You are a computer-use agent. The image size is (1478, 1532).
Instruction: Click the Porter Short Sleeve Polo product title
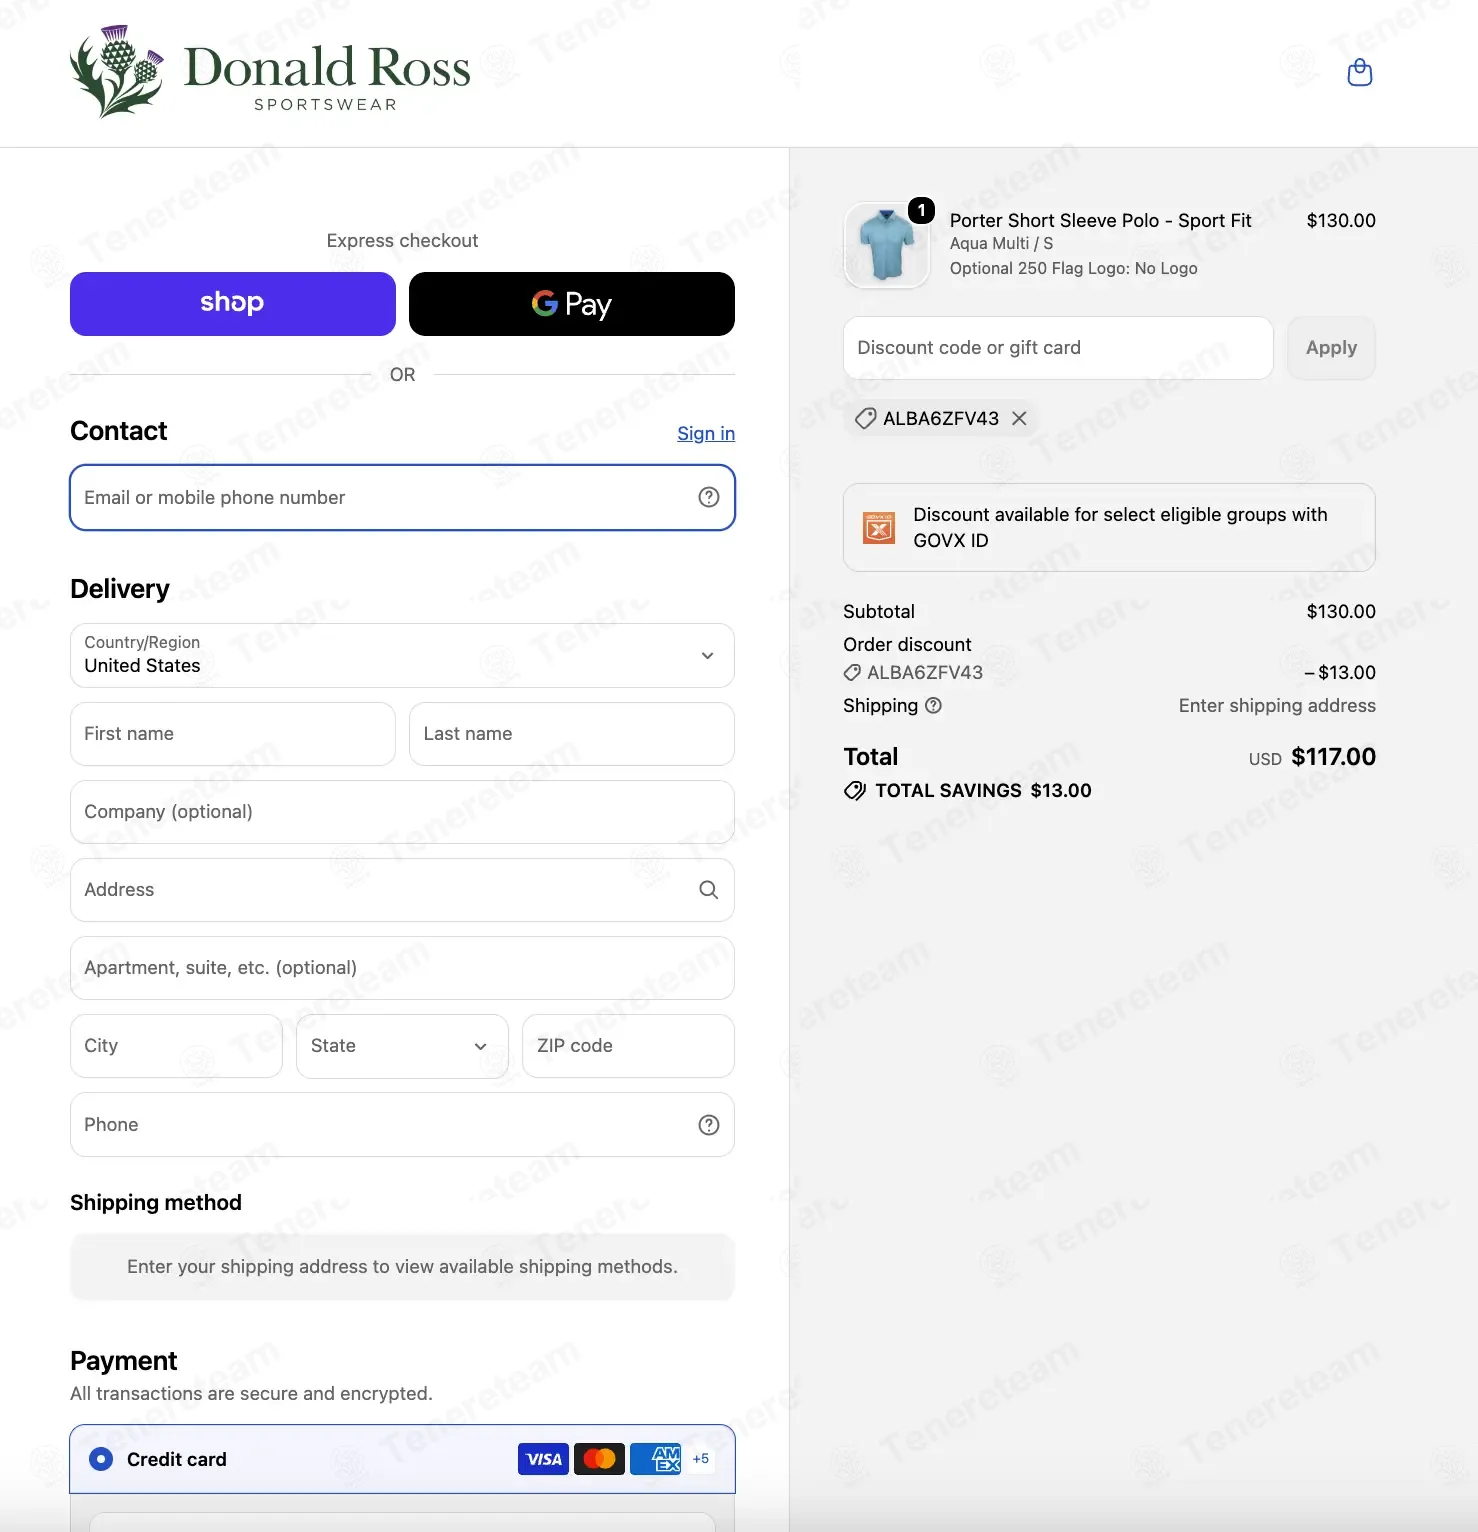coord(1100,221)
